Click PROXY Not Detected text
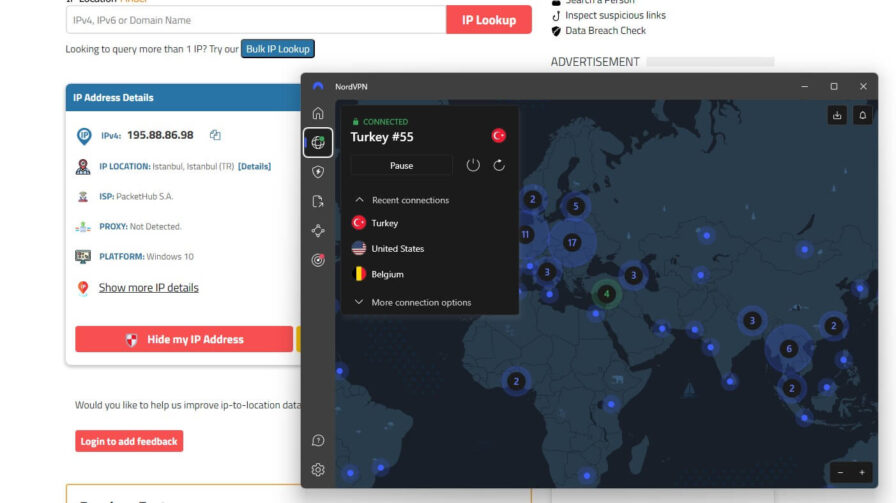Viewport: 896px width, 503px height. point(140,226)
